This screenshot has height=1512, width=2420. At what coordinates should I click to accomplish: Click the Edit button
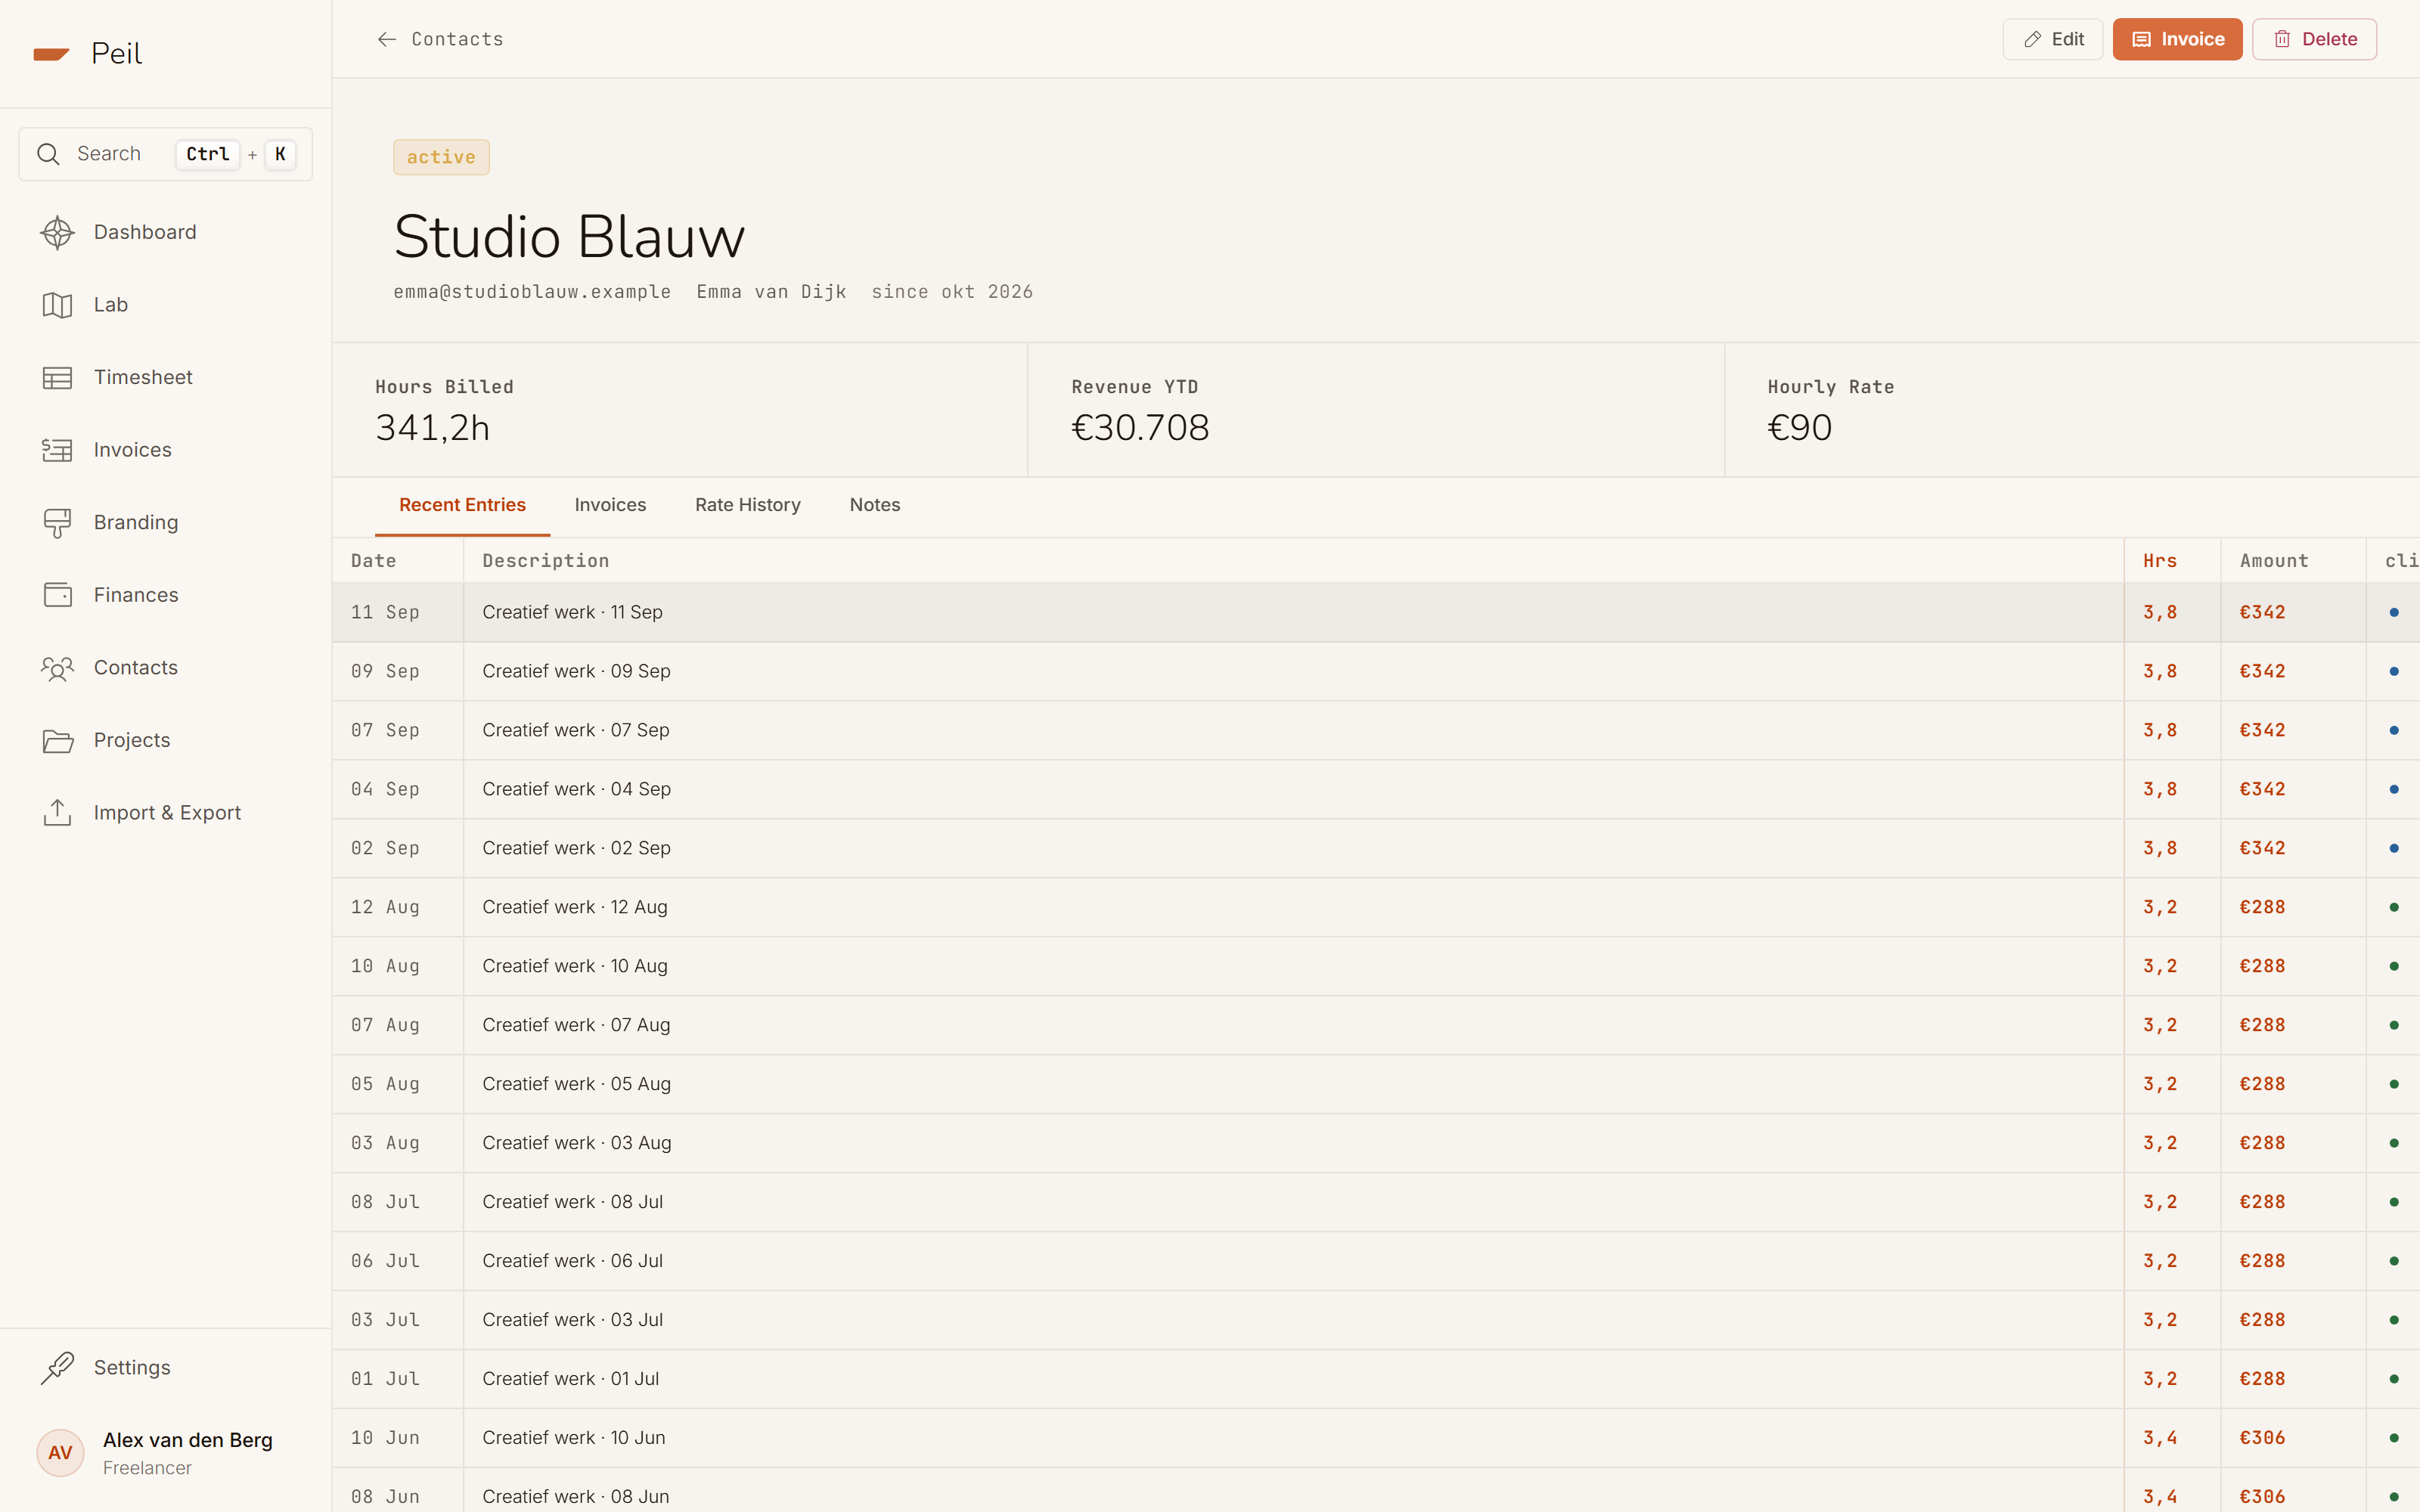click(2053, 39)
